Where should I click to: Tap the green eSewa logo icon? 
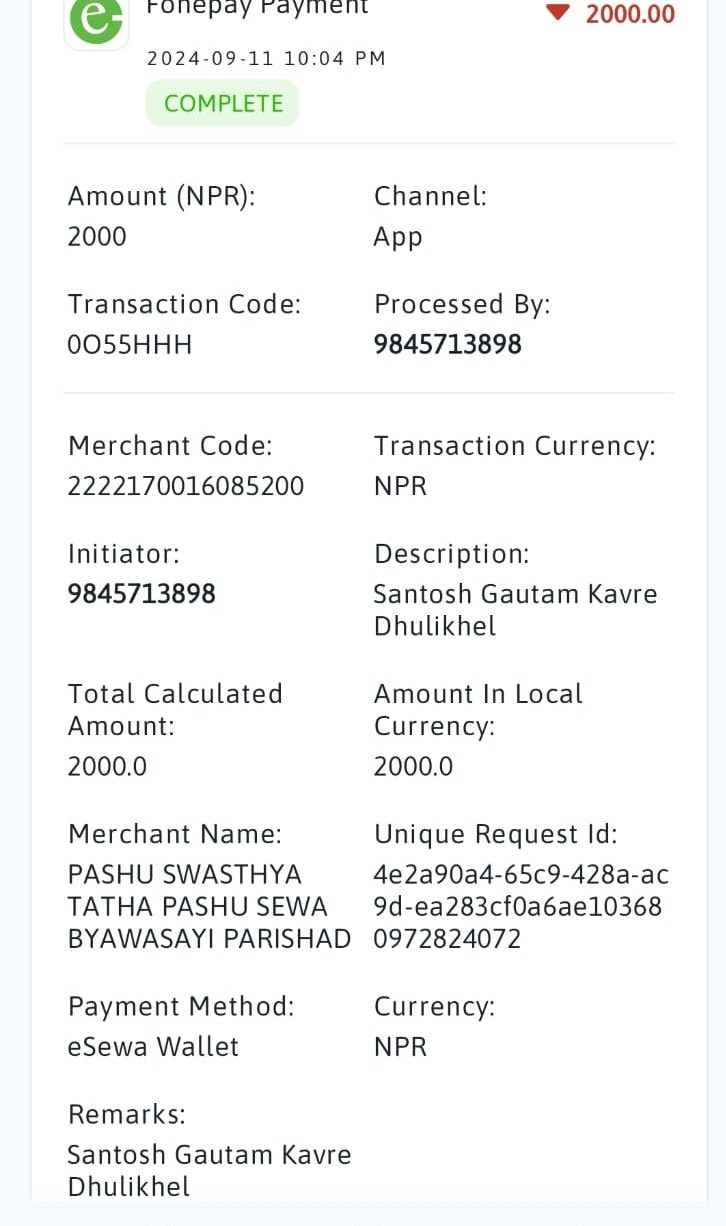pyautogui.click(x=96, y=20)
